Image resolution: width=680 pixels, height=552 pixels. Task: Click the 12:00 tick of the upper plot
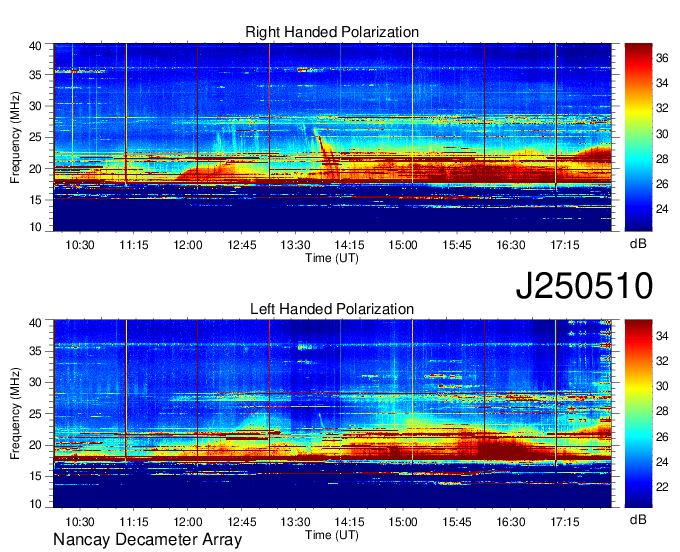coord(188,245)
